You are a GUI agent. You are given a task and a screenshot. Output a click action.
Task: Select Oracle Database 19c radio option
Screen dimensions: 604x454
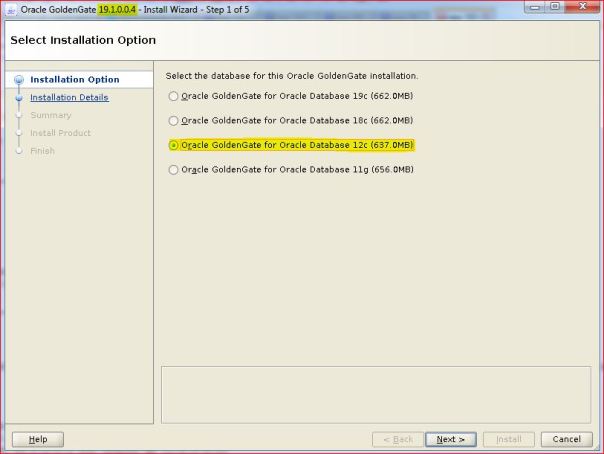click(173, 96)
